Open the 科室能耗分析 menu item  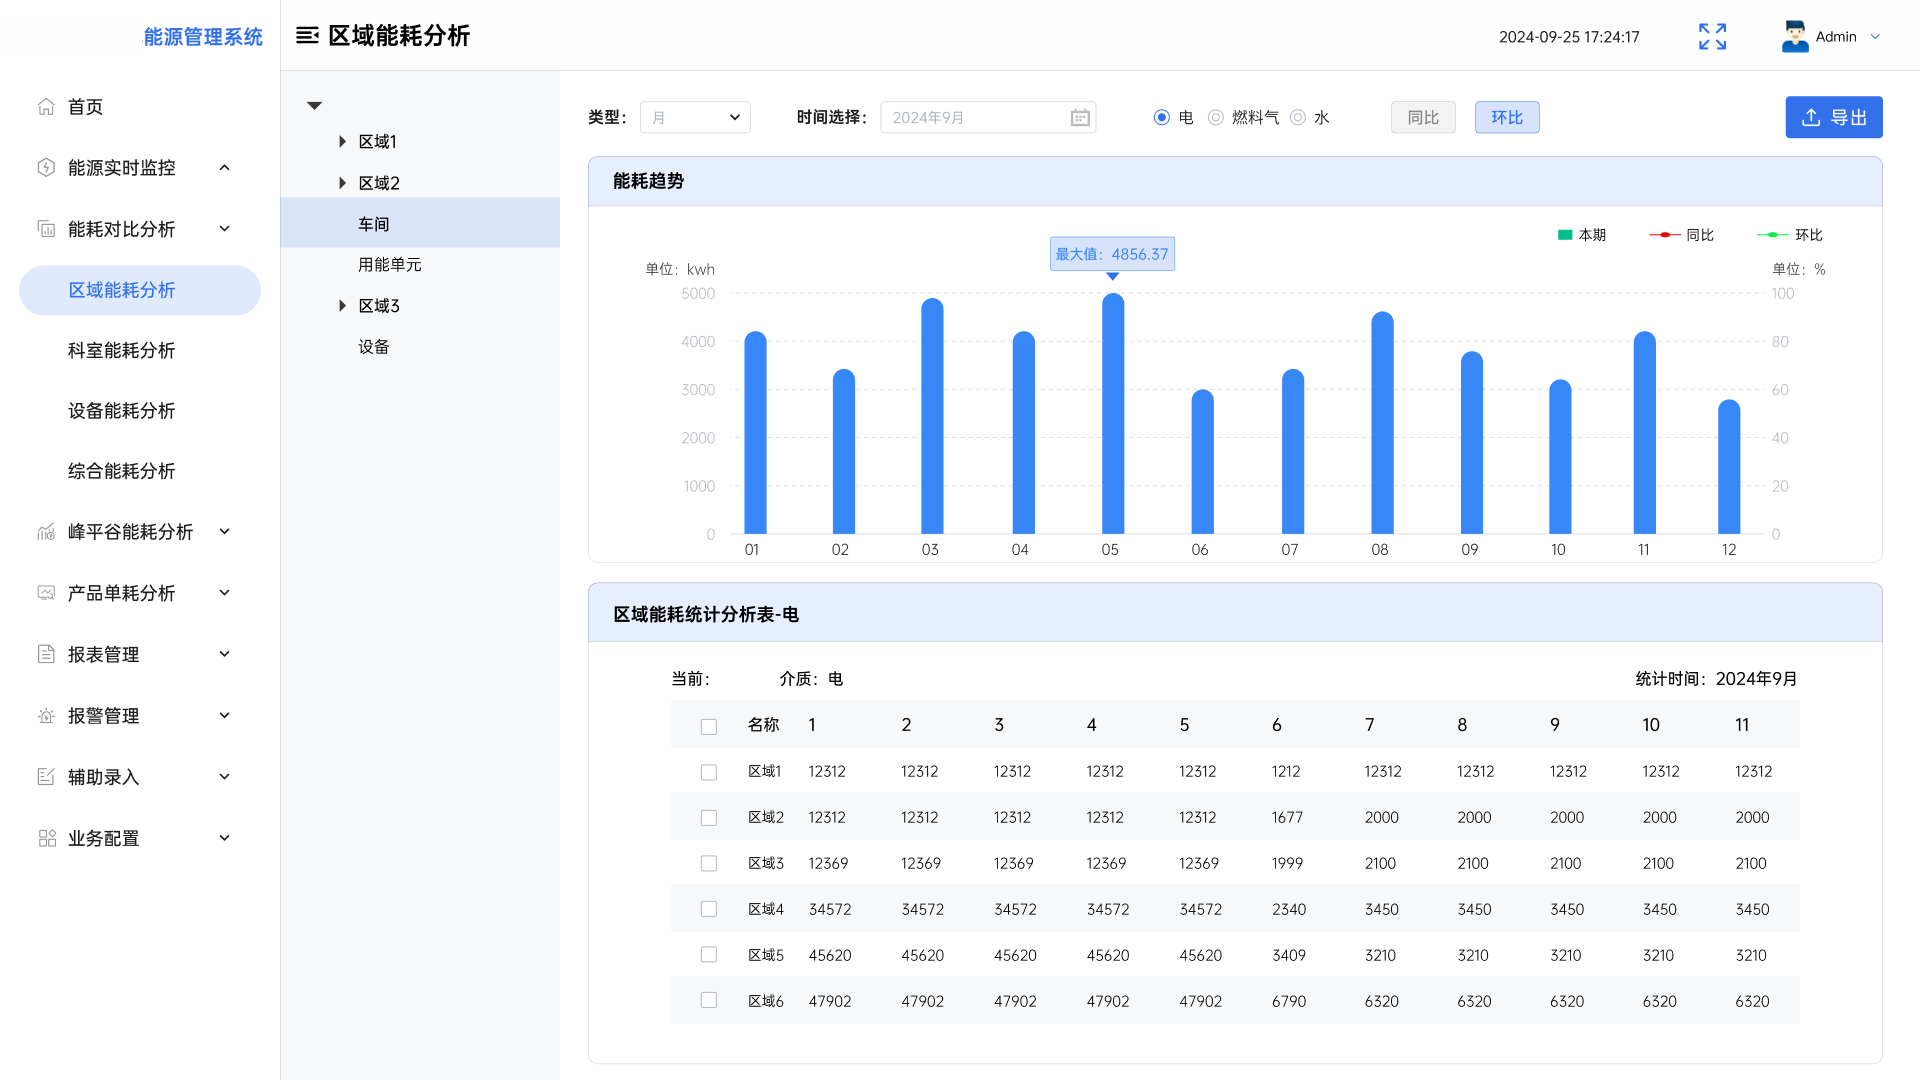point(121,351)
